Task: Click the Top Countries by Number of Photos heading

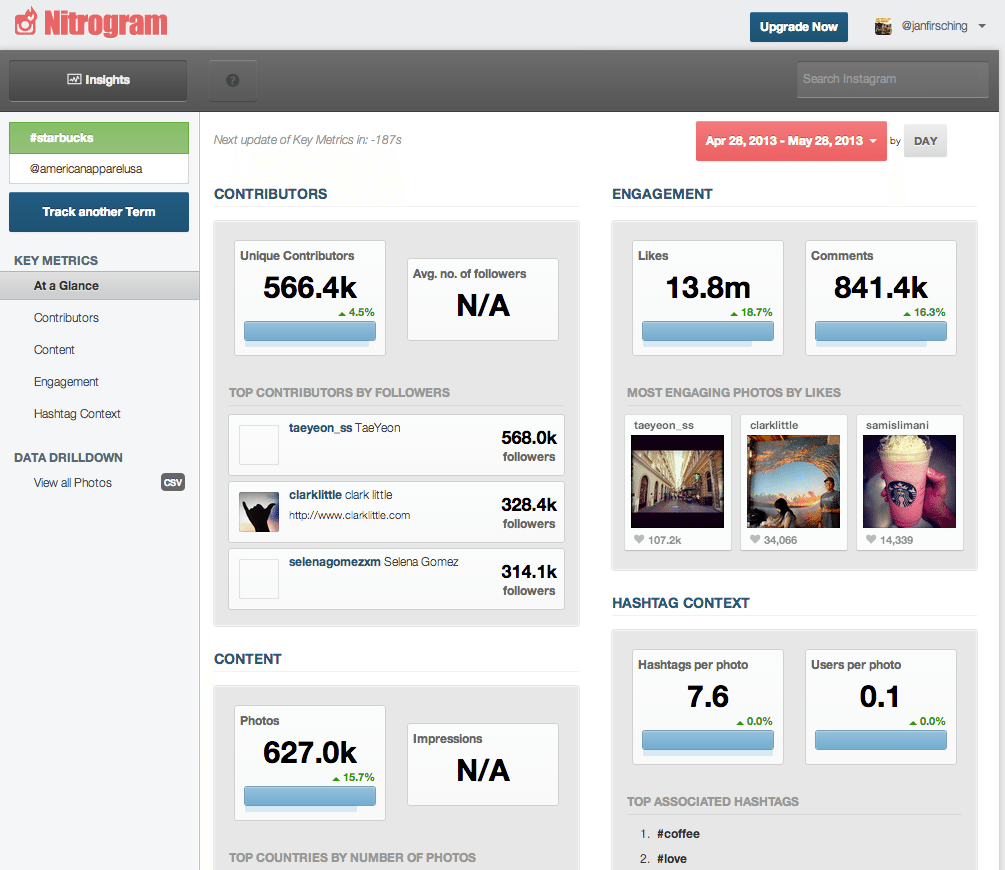Action: pyautogui.click(x=353, y=858)
